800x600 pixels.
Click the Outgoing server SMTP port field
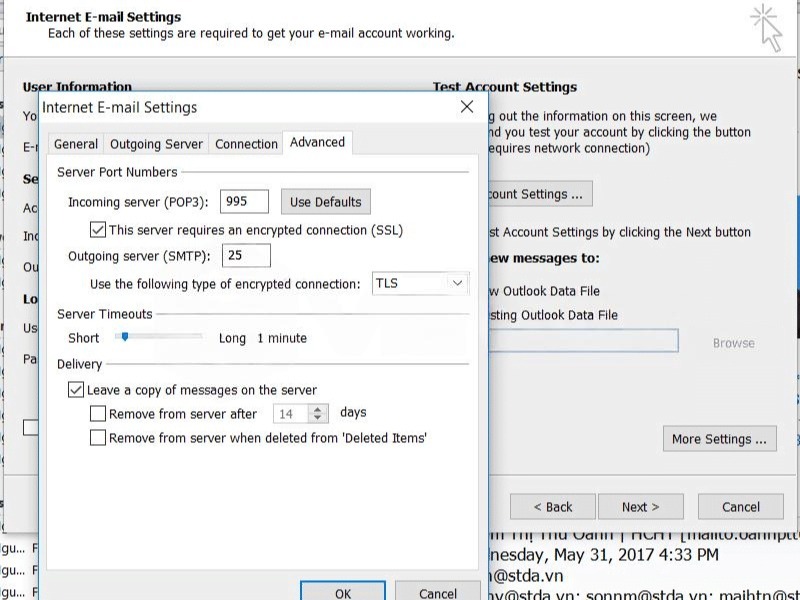click(245, 256)
